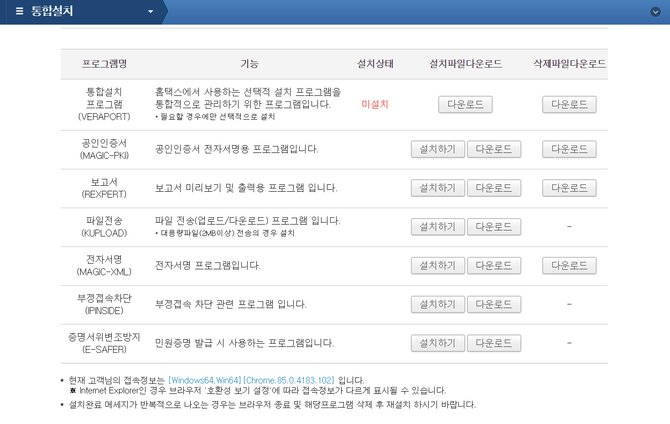
Task: Download the MAGIC-PKI install file
Action: pyautogui.click(x=493, y=149)
